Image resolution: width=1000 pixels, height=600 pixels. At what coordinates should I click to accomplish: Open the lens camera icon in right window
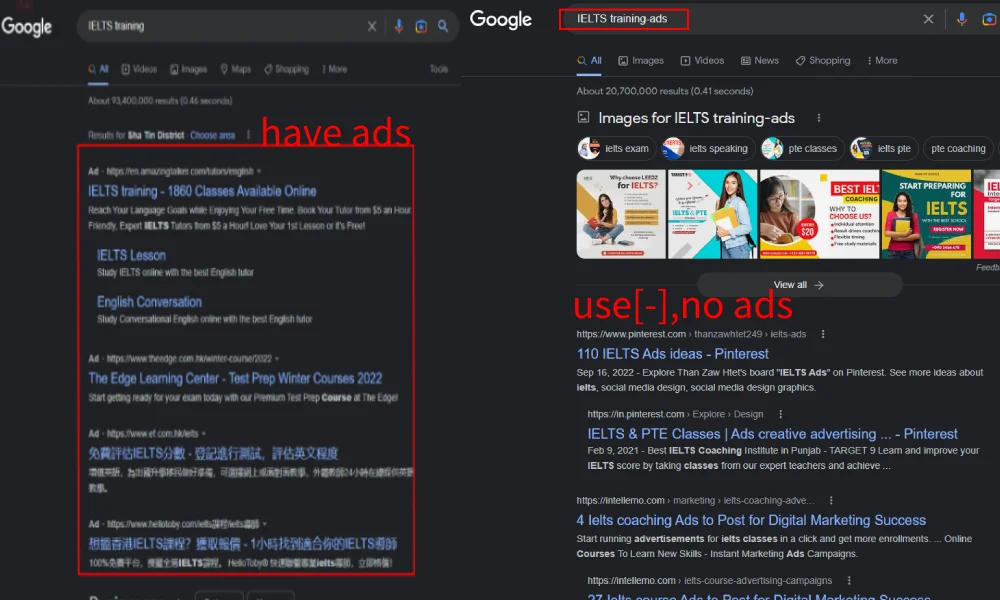[989, 19]
